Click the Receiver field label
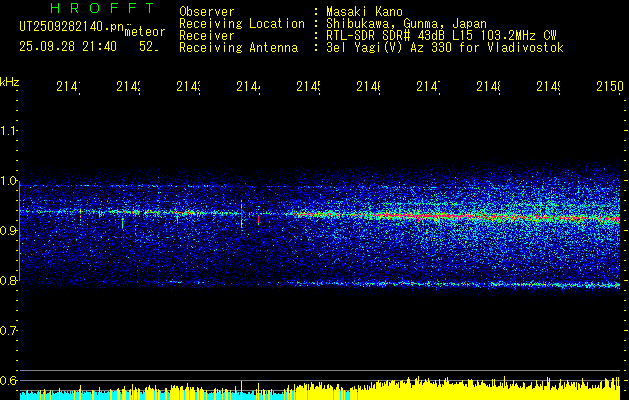This screenshot has width=629, height=400. (207, 36)
